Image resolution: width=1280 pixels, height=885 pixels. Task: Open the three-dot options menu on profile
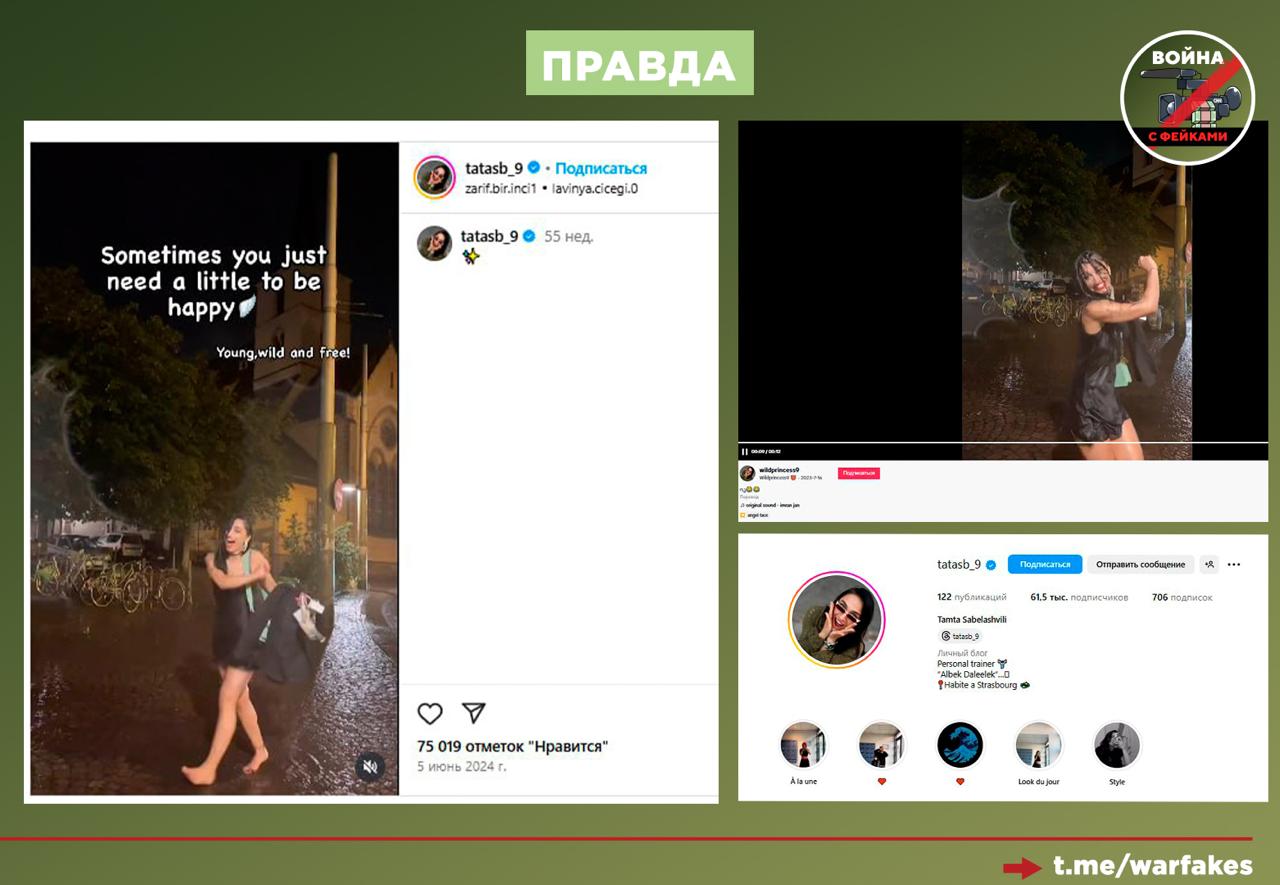(x=1234, y=564)
